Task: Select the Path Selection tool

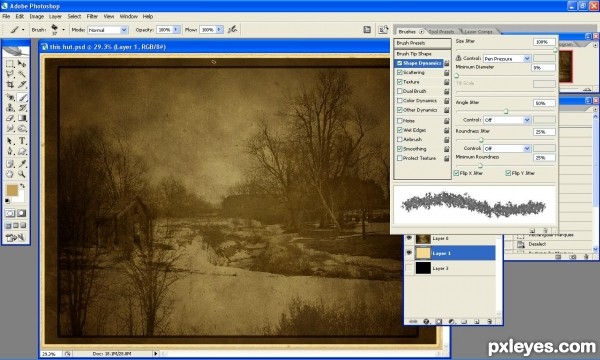Action: (x=10, y=141)
